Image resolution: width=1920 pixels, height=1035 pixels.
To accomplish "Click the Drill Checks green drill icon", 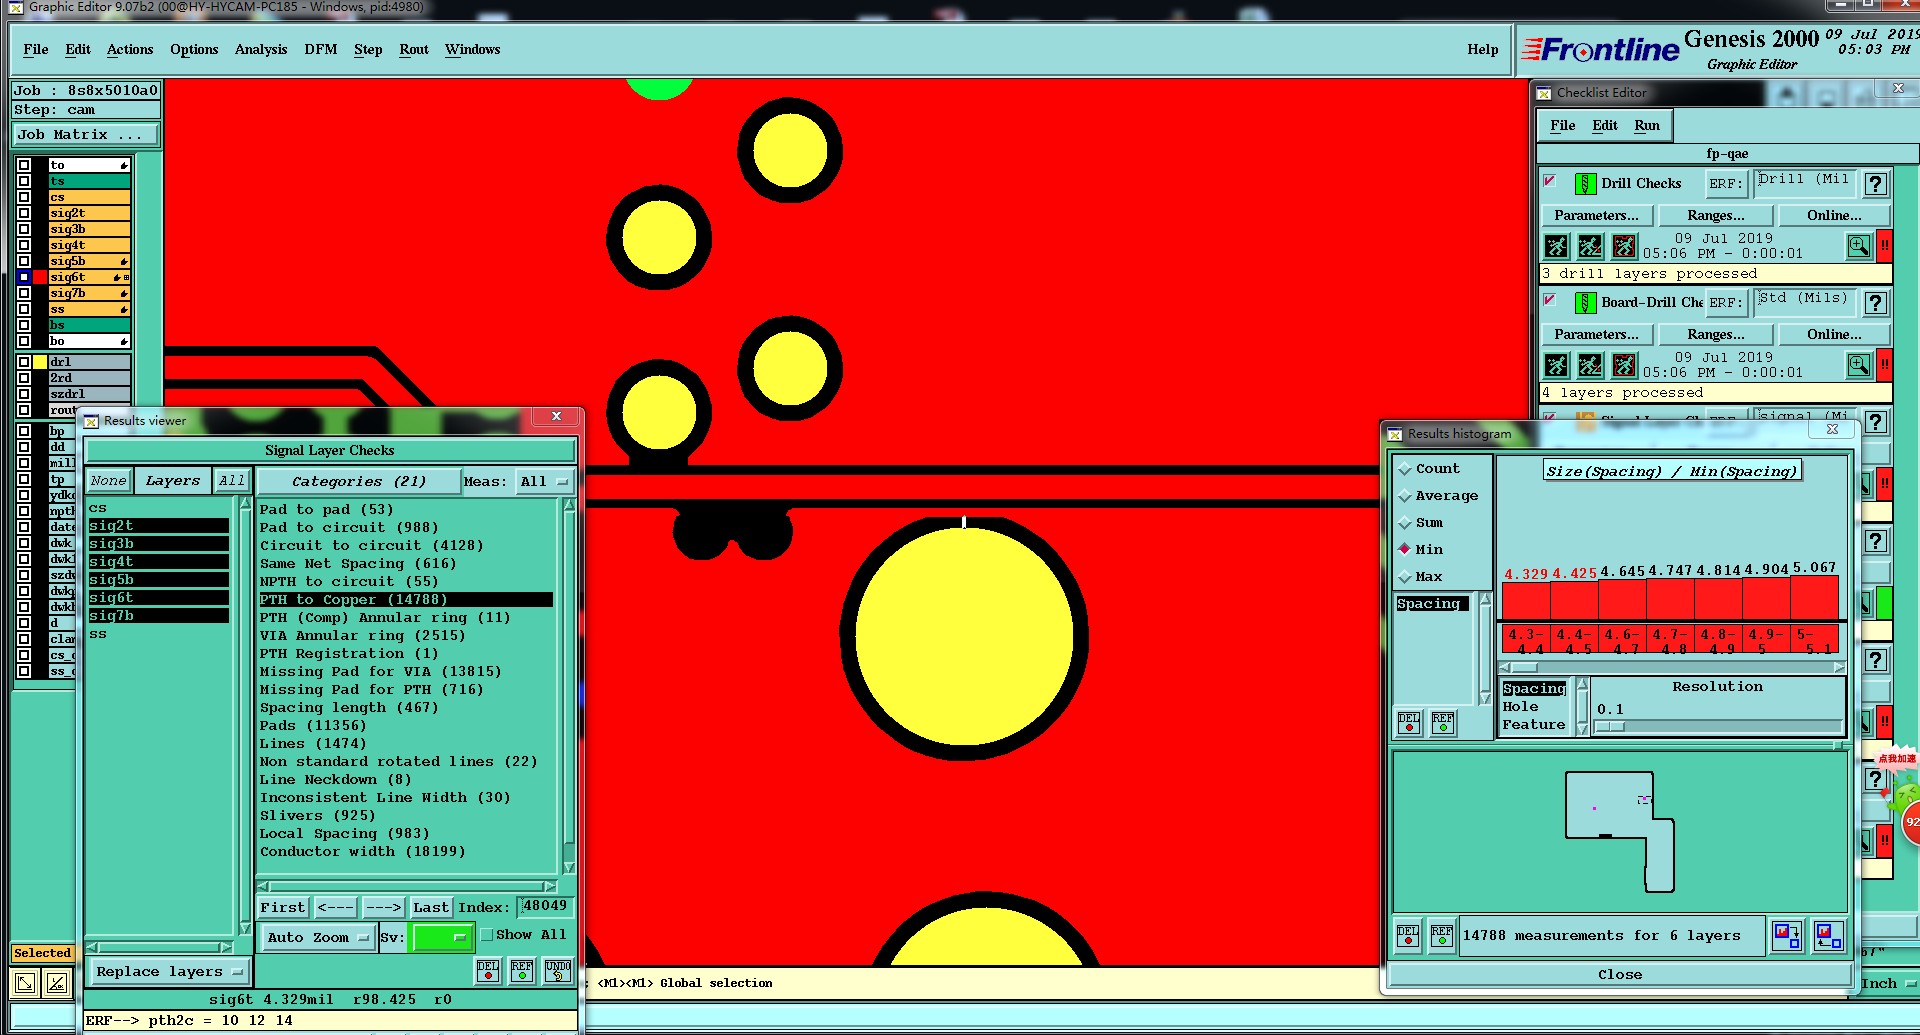I will [1585, 184].
